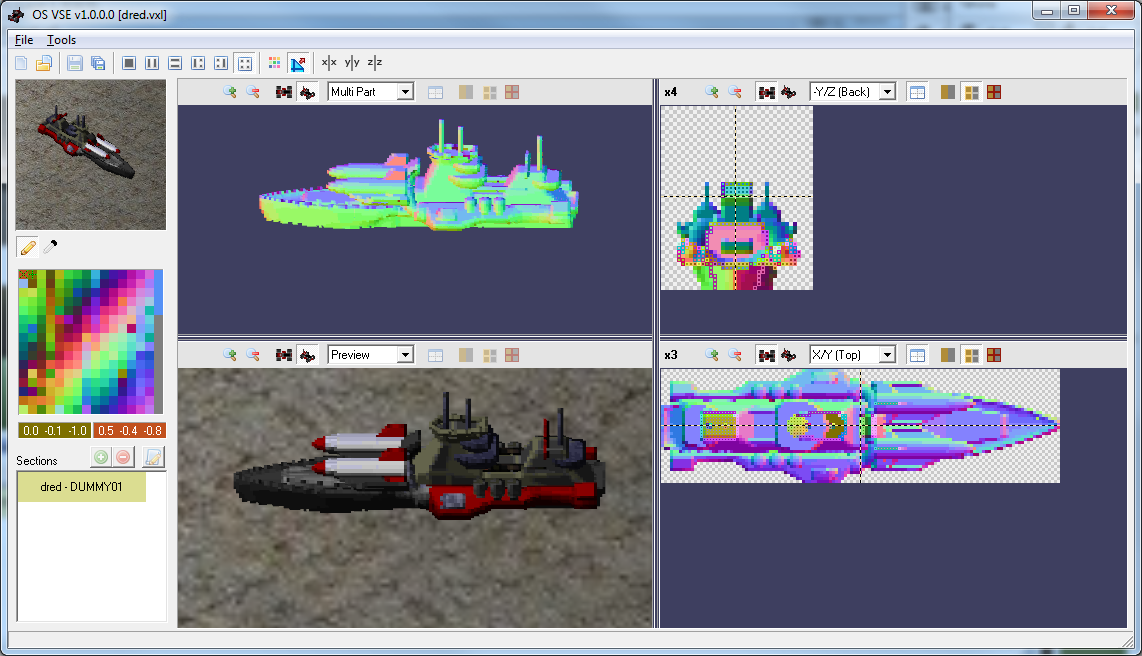Zoom in on the Multi Part view
The image size is (1142, 656).
pyautogui.click(x=228, y=92)
